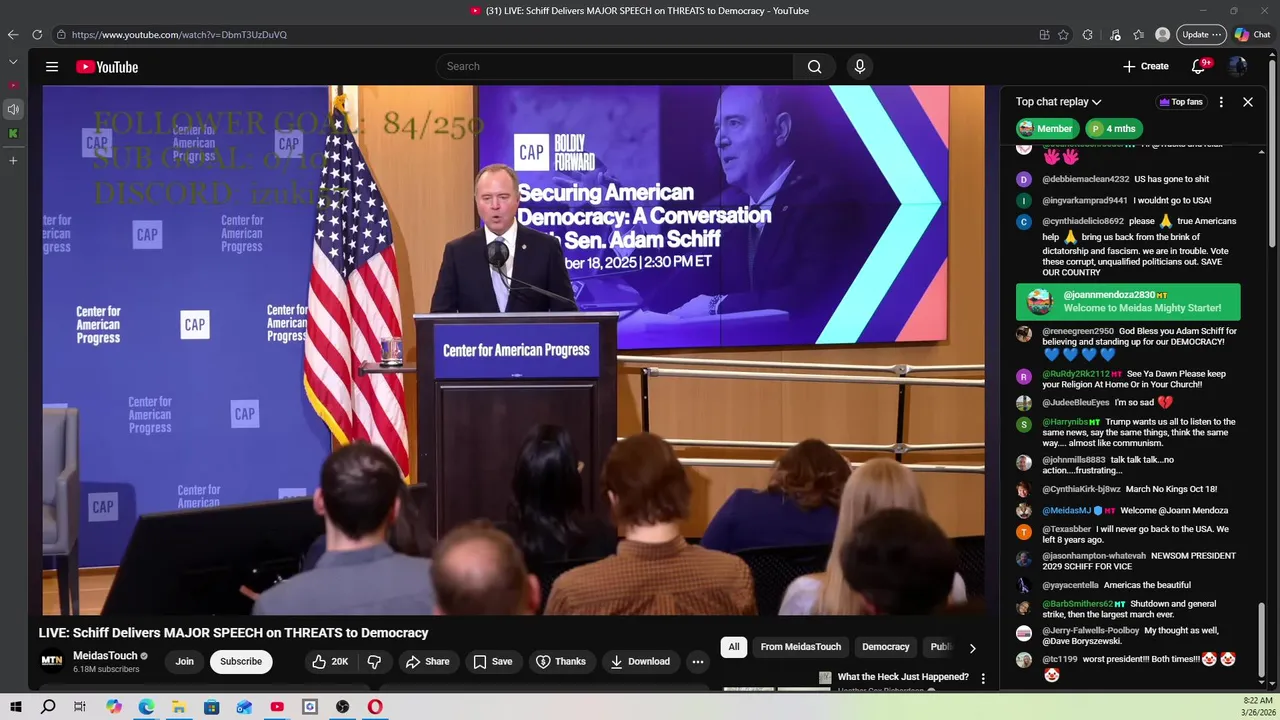Viewport: 1280px width, 720px height.
Task: Send a Thanks to the creator
Action: [561, 661]
